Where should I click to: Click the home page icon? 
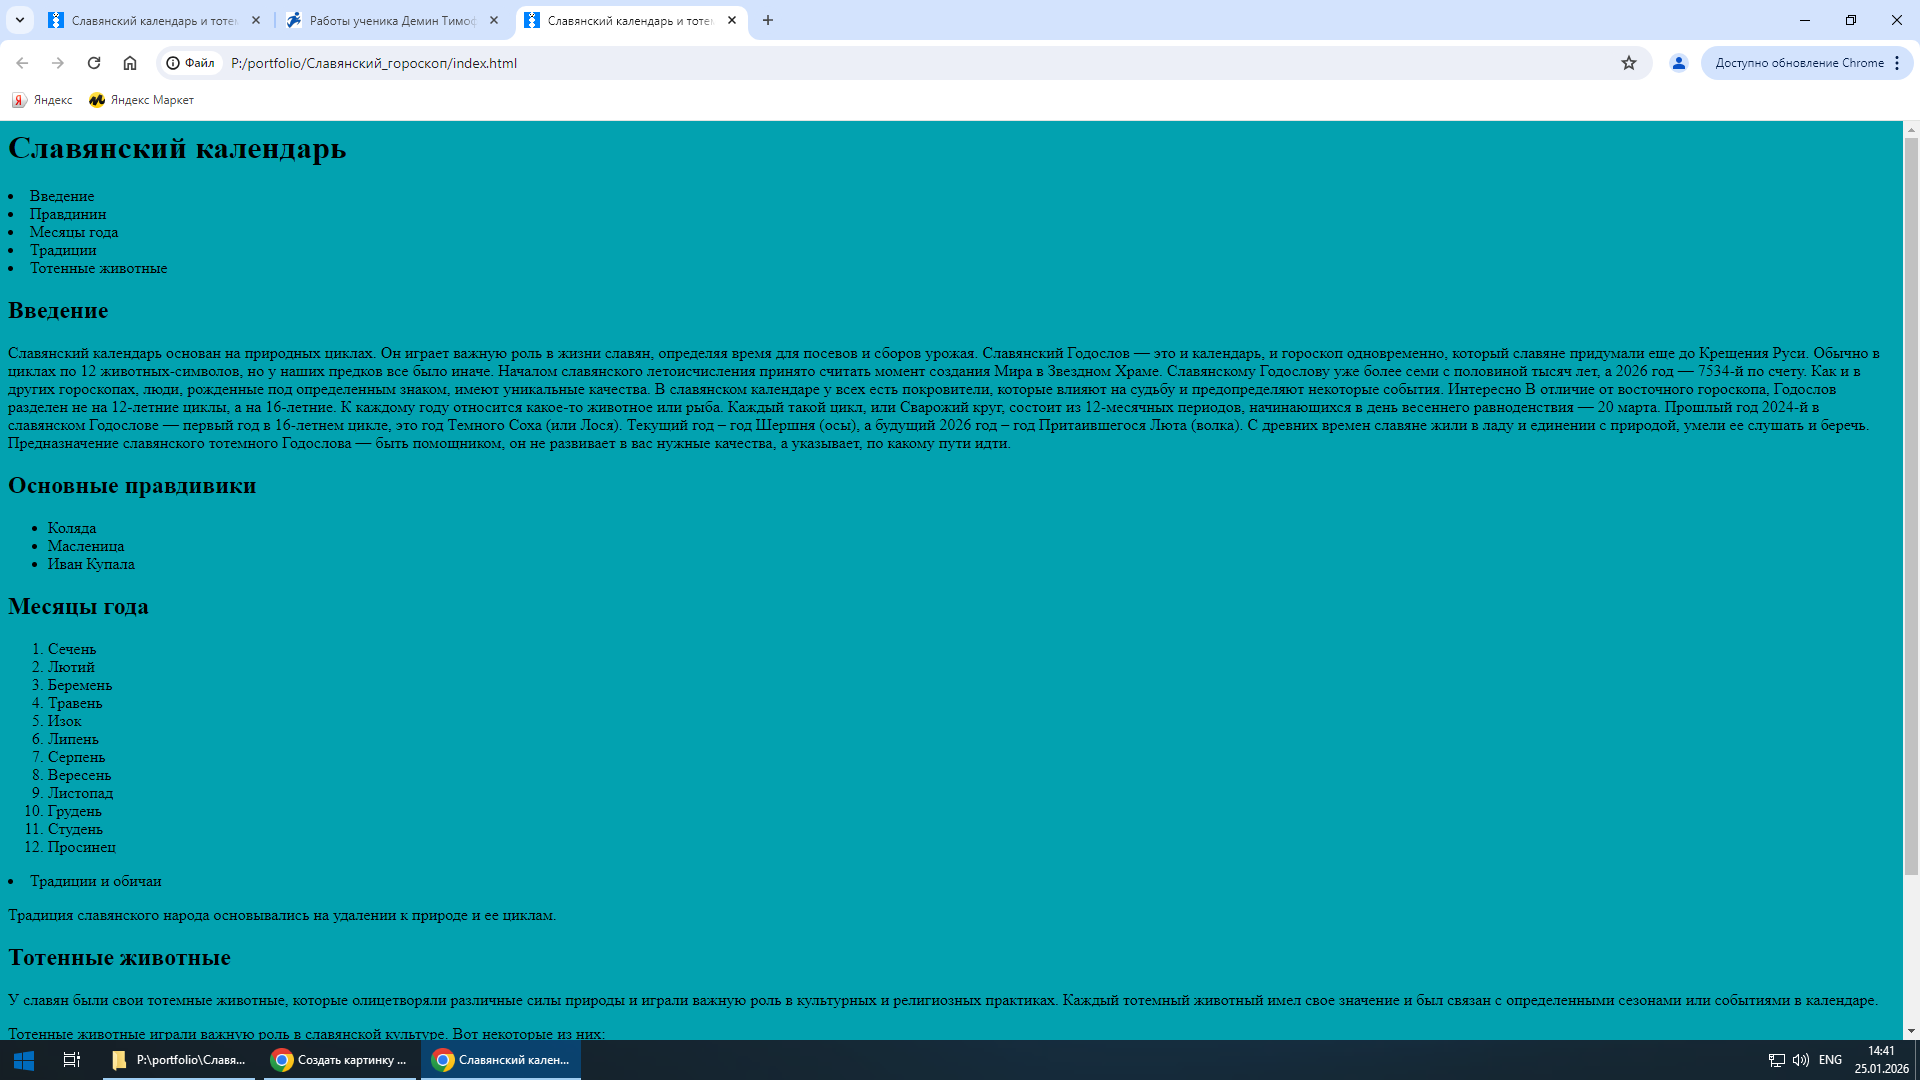(130, 63)
